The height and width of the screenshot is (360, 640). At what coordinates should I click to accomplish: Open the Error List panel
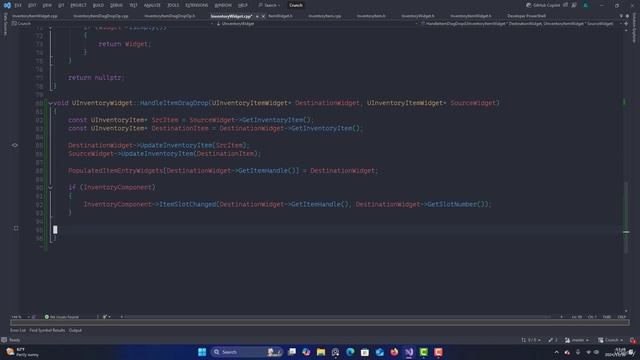[18, 330]
